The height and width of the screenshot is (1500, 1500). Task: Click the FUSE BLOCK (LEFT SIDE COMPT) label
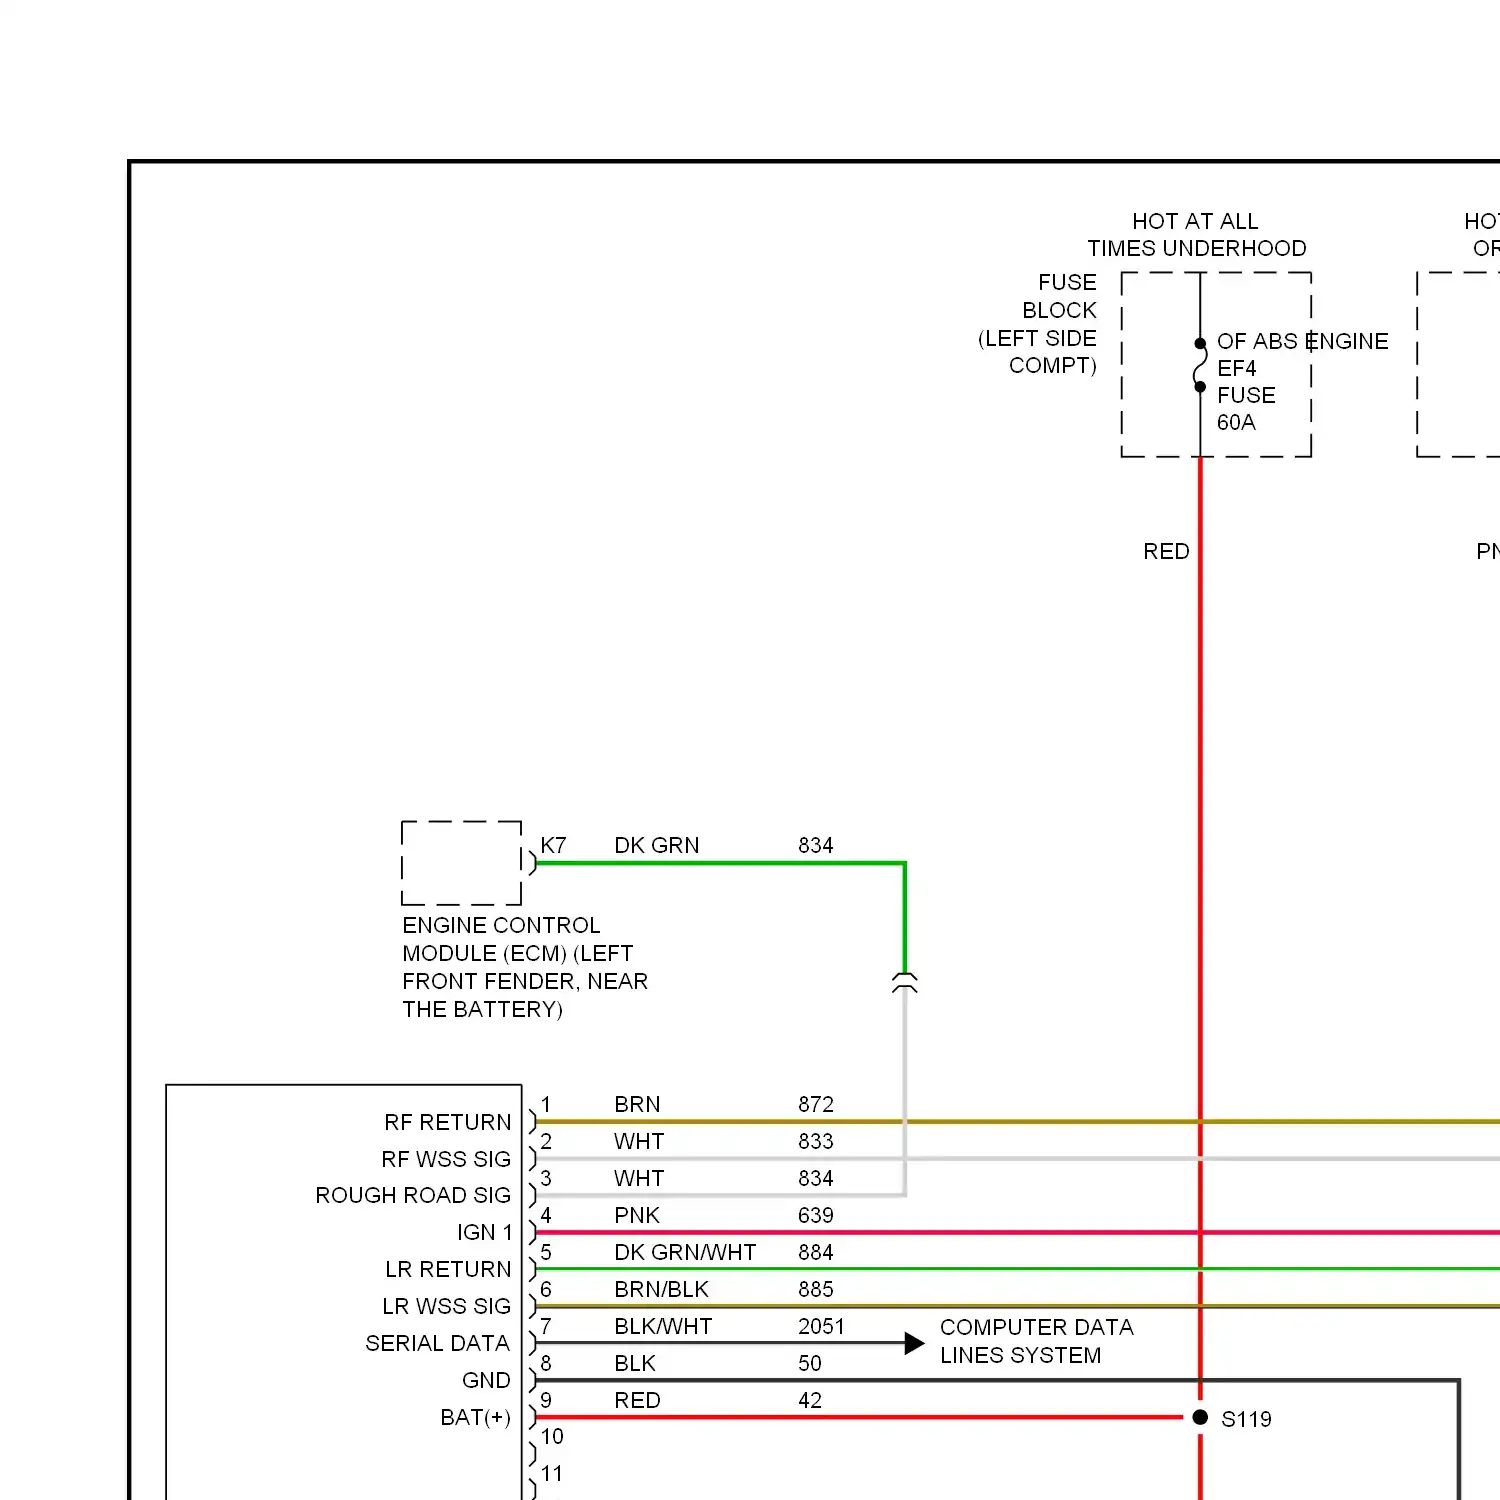point(1038,324)
